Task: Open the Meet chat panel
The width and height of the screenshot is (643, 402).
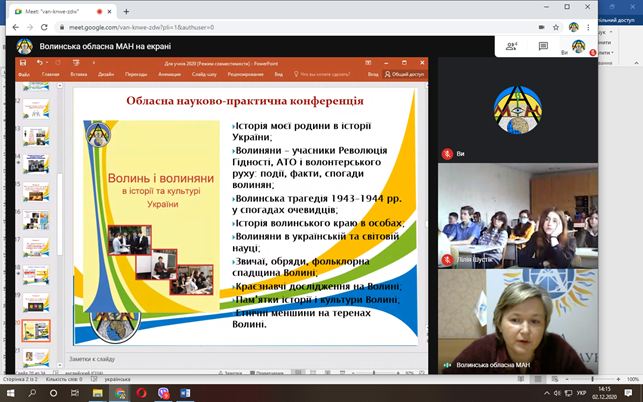Action: [x=543, y=46]
